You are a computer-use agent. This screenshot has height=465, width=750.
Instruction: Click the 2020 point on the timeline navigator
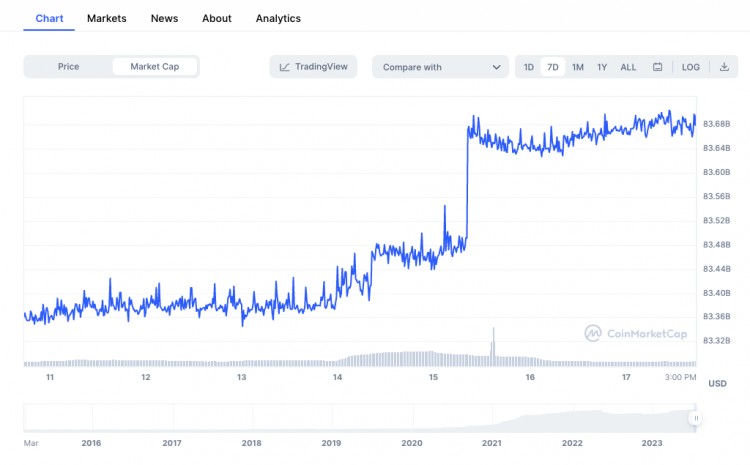click(411, 442)
